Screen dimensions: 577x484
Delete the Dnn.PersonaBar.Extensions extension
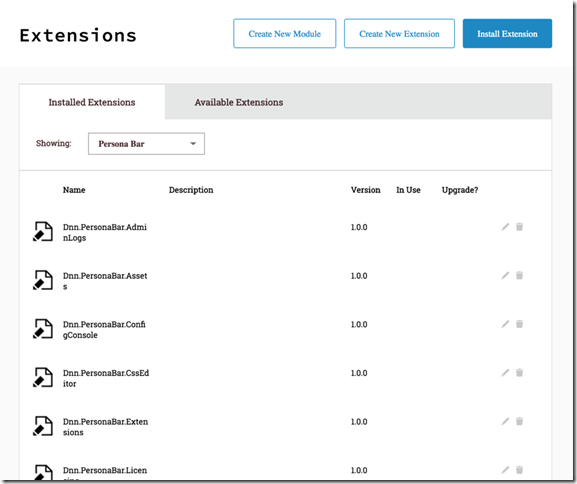[519, 421]
